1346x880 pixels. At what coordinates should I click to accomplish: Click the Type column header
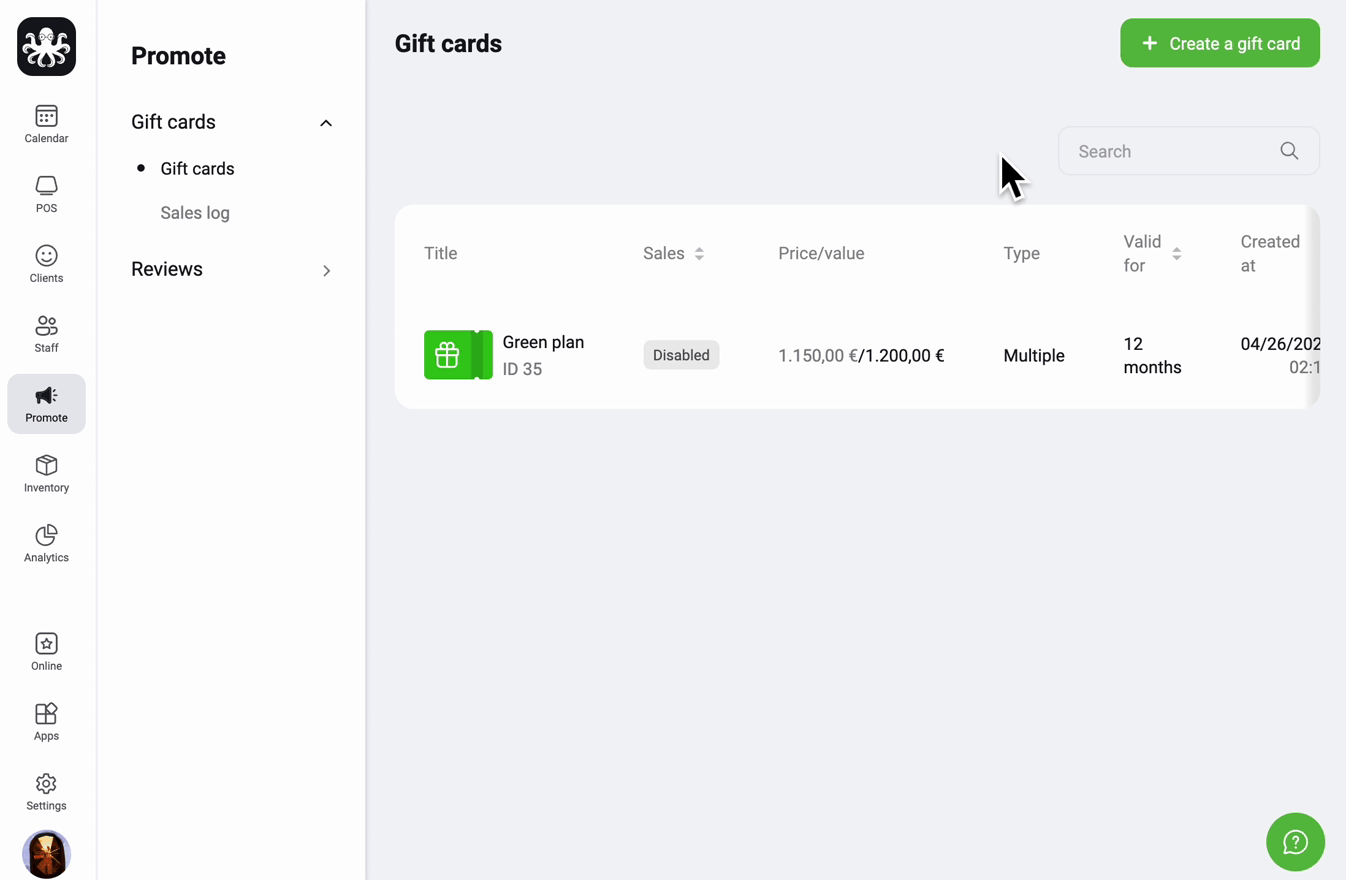[x=1022, y=253]
